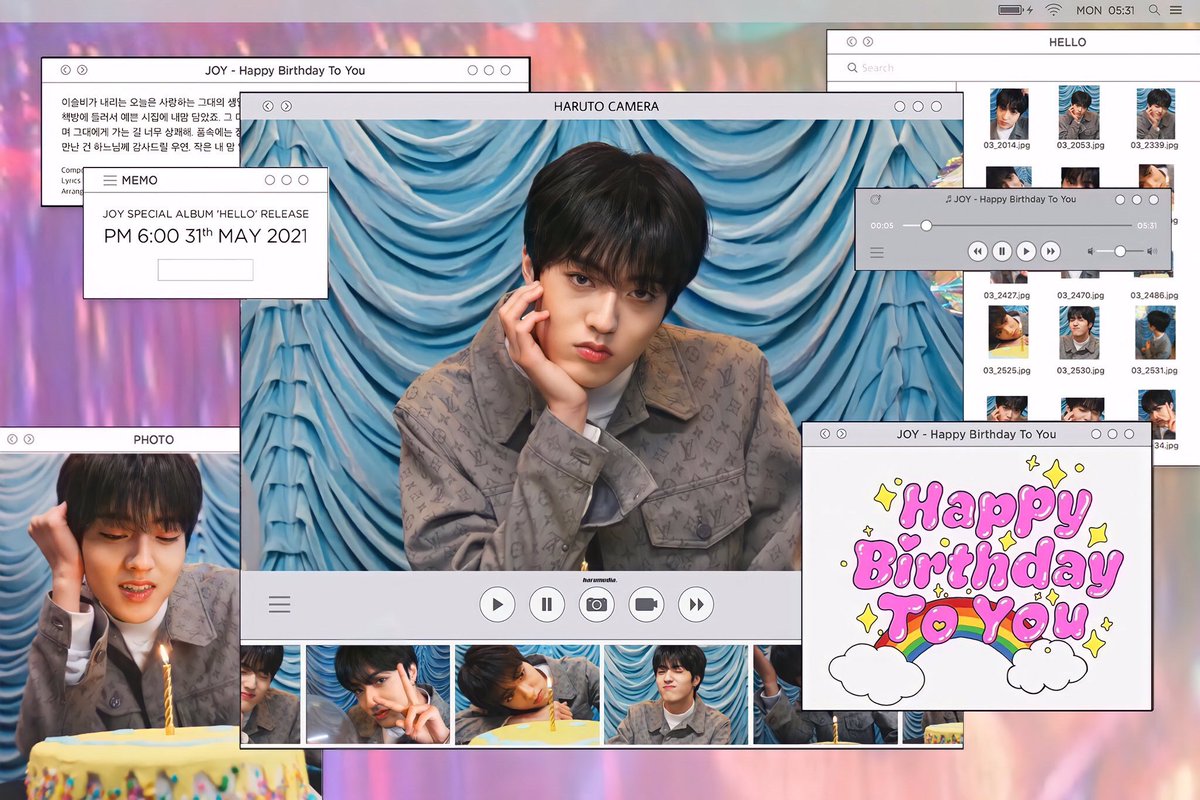
Task: Toggle pause on the camera feed
Action: tap(546, 604)
